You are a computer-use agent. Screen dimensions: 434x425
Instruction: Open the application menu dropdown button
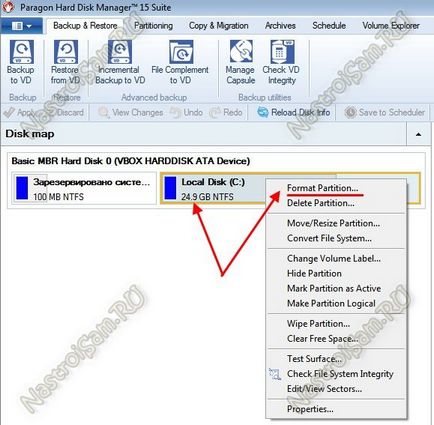coord(21,26)
